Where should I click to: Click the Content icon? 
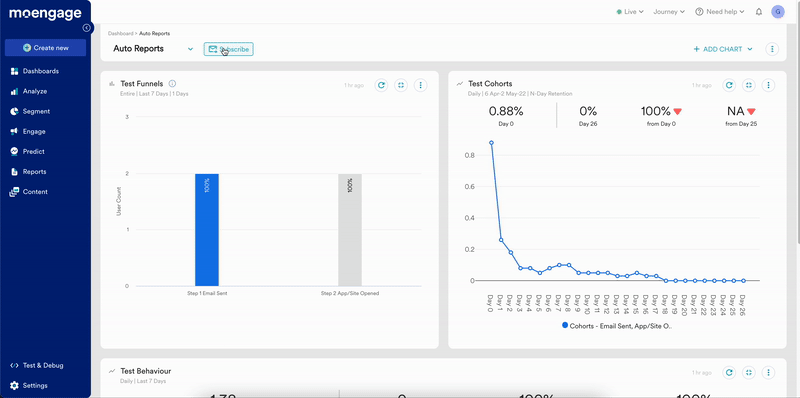point(14,192)
